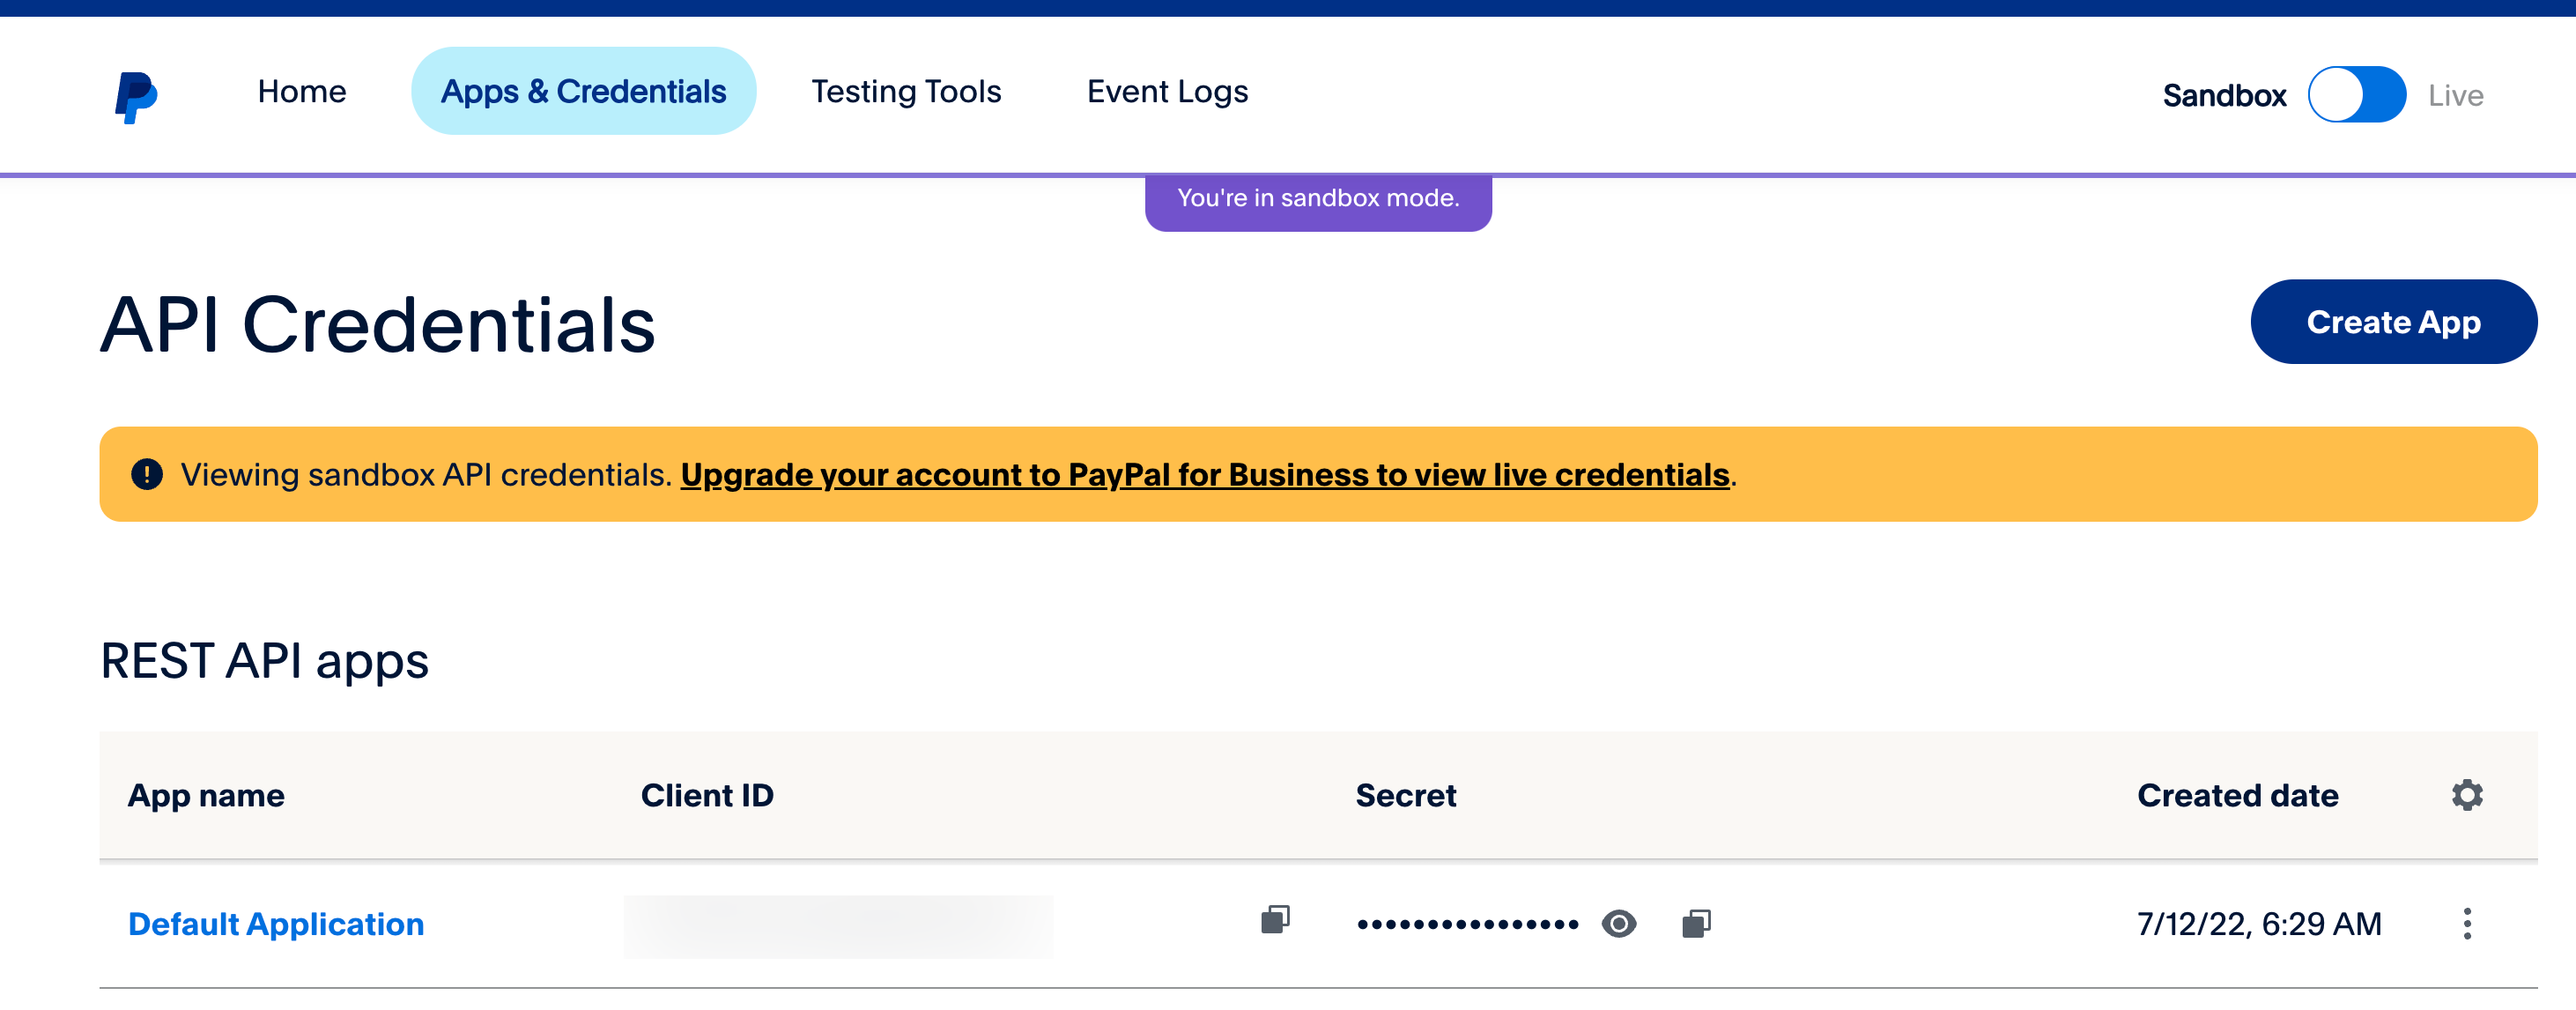
Task: Open the Default Application details
Action: click(x=276, y=923)
